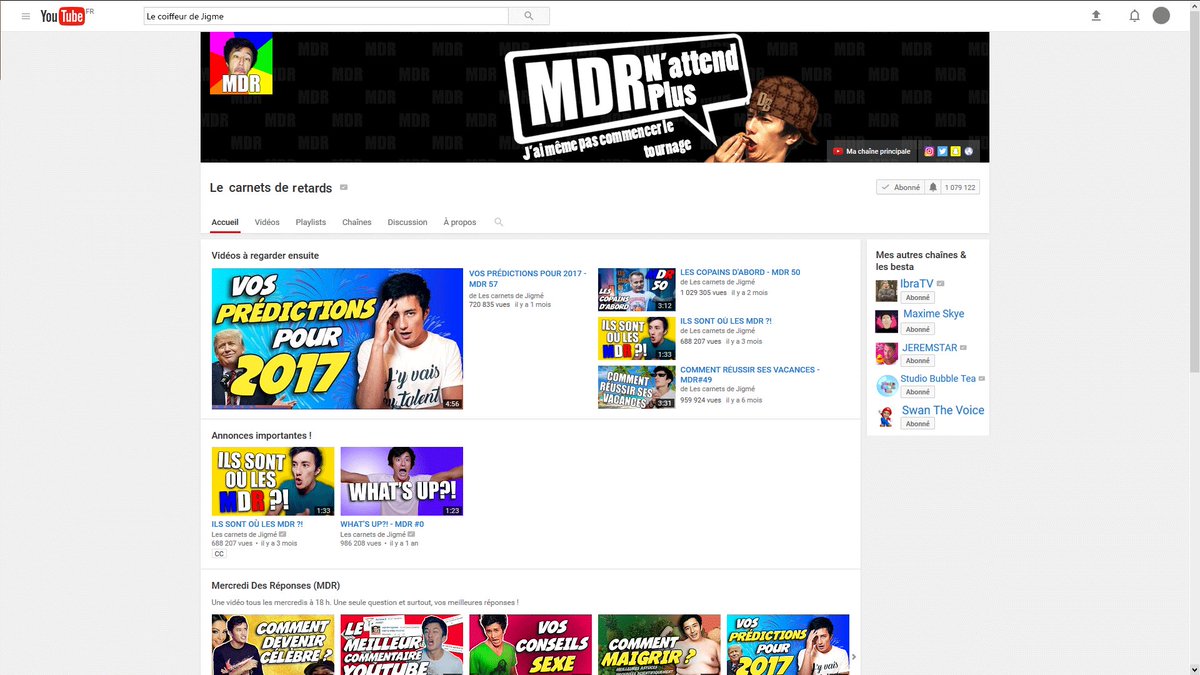Click Ma chaîne principale banner link

click(872, 151)
